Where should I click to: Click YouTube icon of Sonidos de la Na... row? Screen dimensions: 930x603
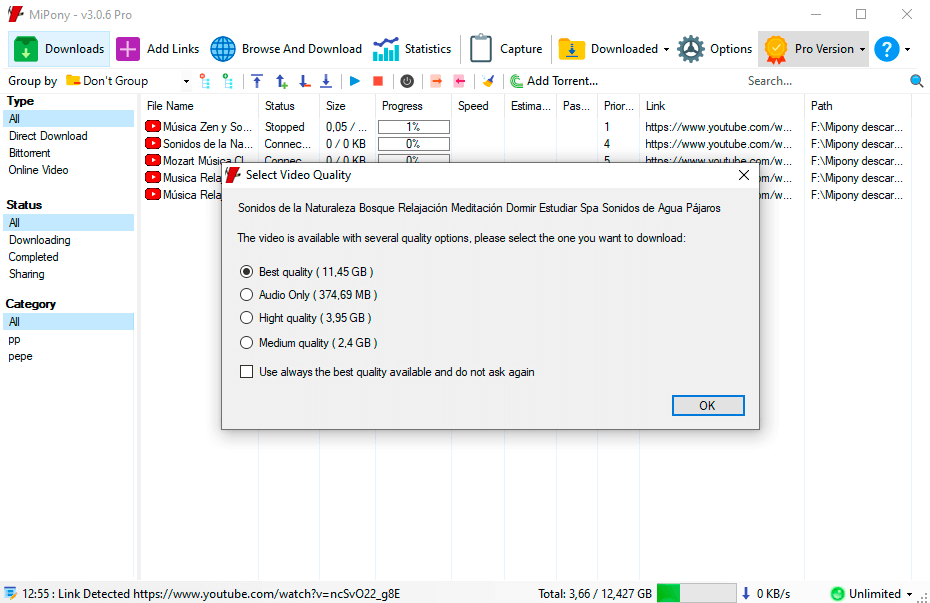[153, 143]
